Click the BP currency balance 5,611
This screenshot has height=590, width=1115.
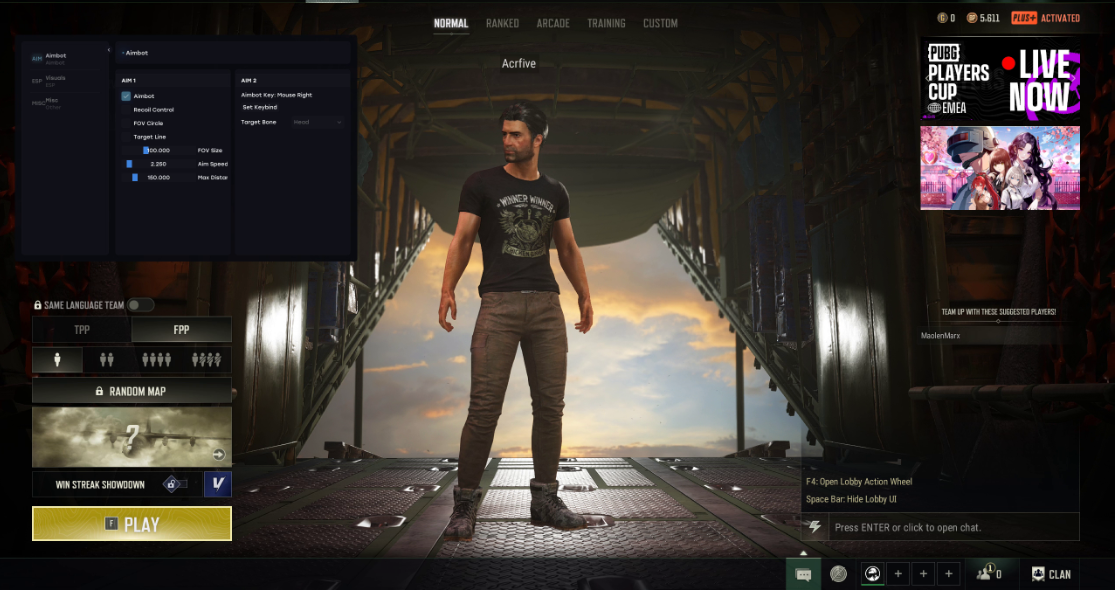pos(983,18)
